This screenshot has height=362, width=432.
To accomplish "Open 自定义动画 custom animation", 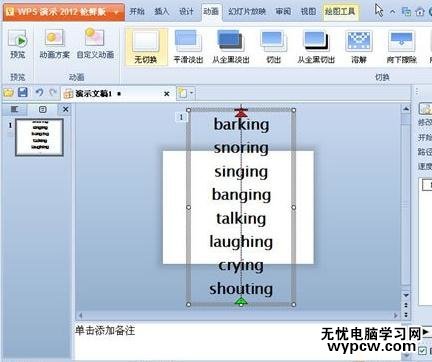I will click(95, 44).
